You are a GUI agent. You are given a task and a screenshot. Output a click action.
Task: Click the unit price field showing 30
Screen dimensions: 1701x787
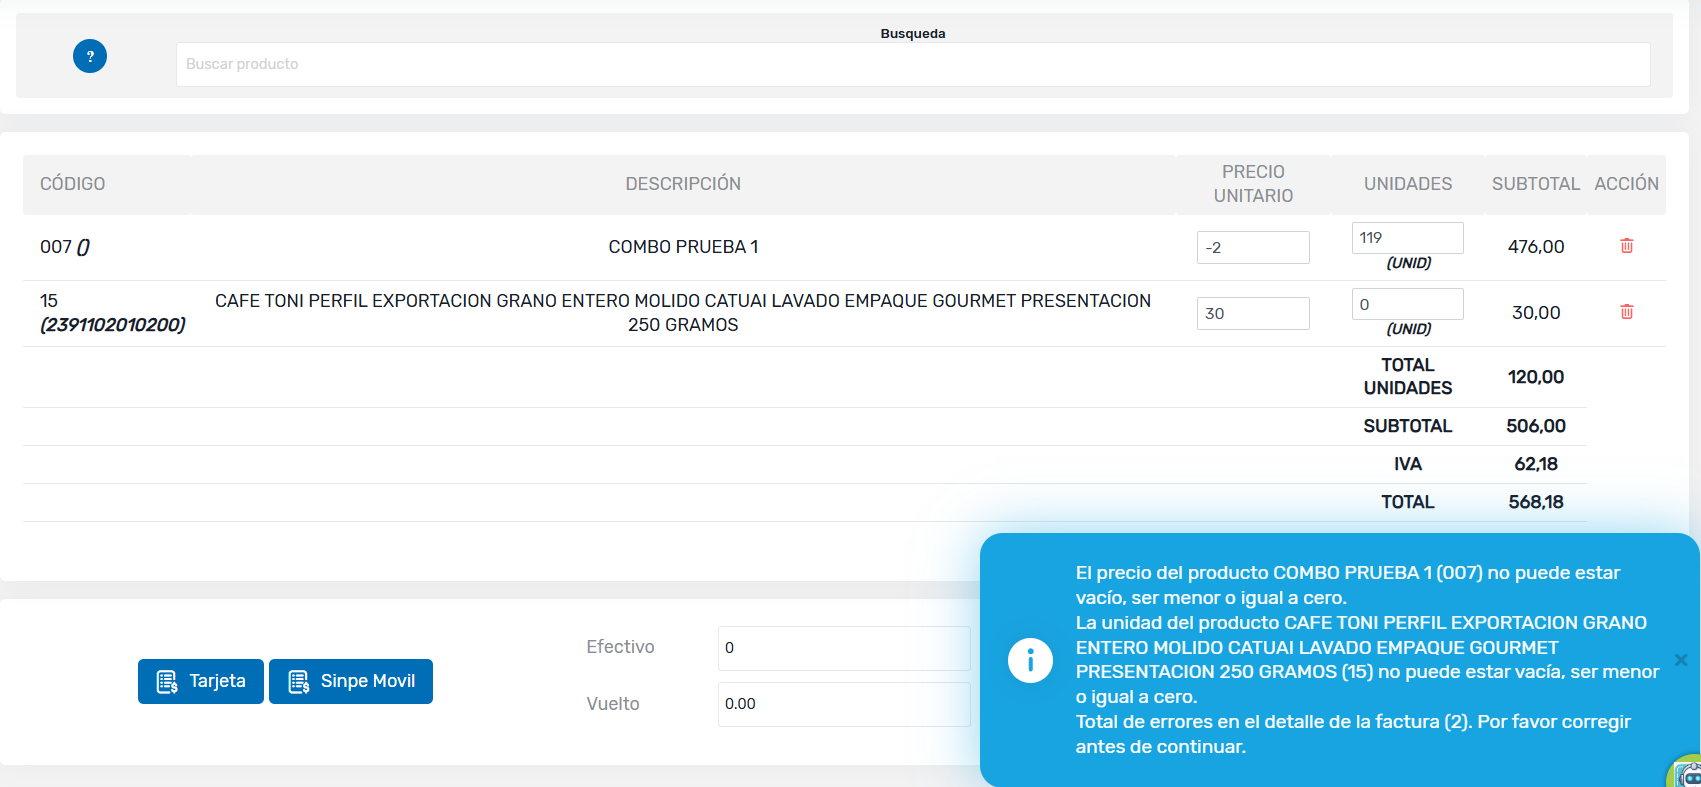1252,314
